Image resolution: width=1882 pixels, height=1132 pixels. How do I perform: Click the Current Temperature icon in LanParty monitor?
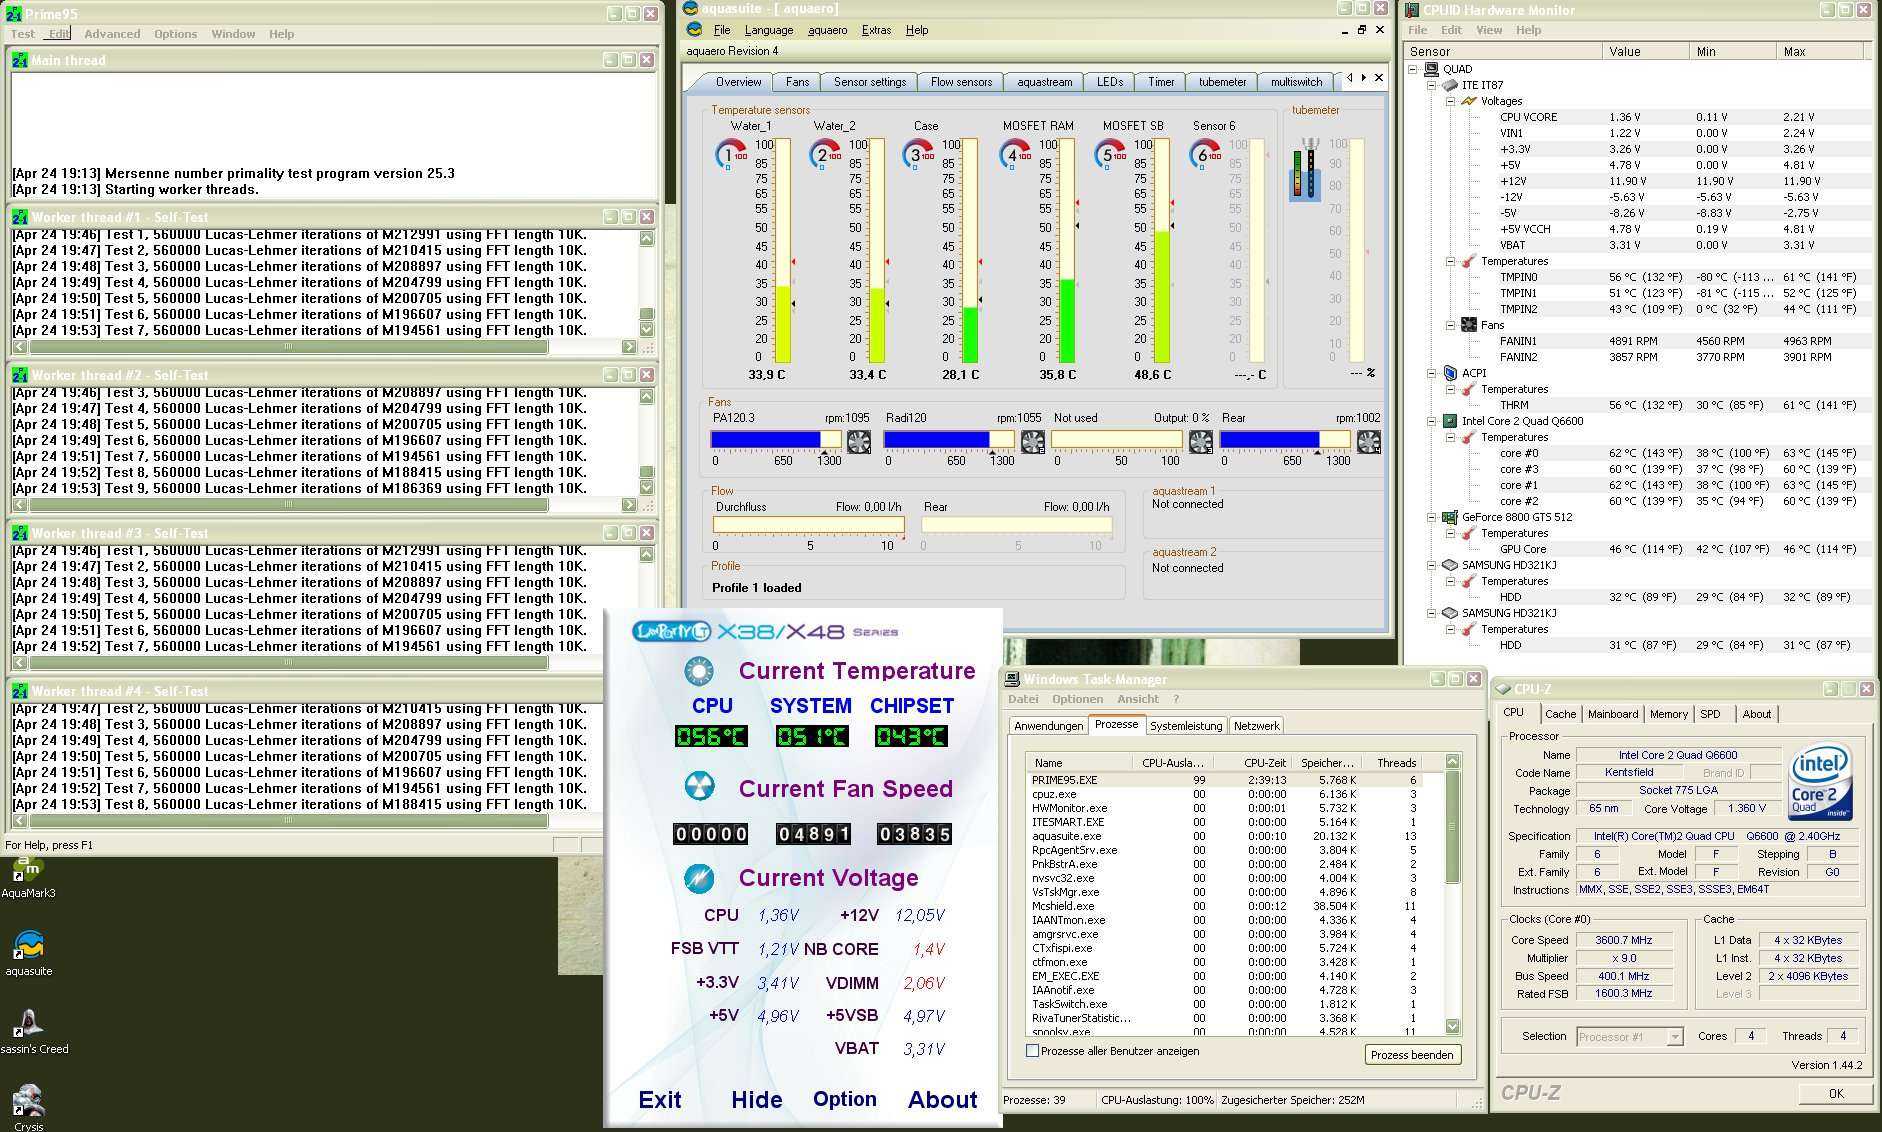[698, 671]
